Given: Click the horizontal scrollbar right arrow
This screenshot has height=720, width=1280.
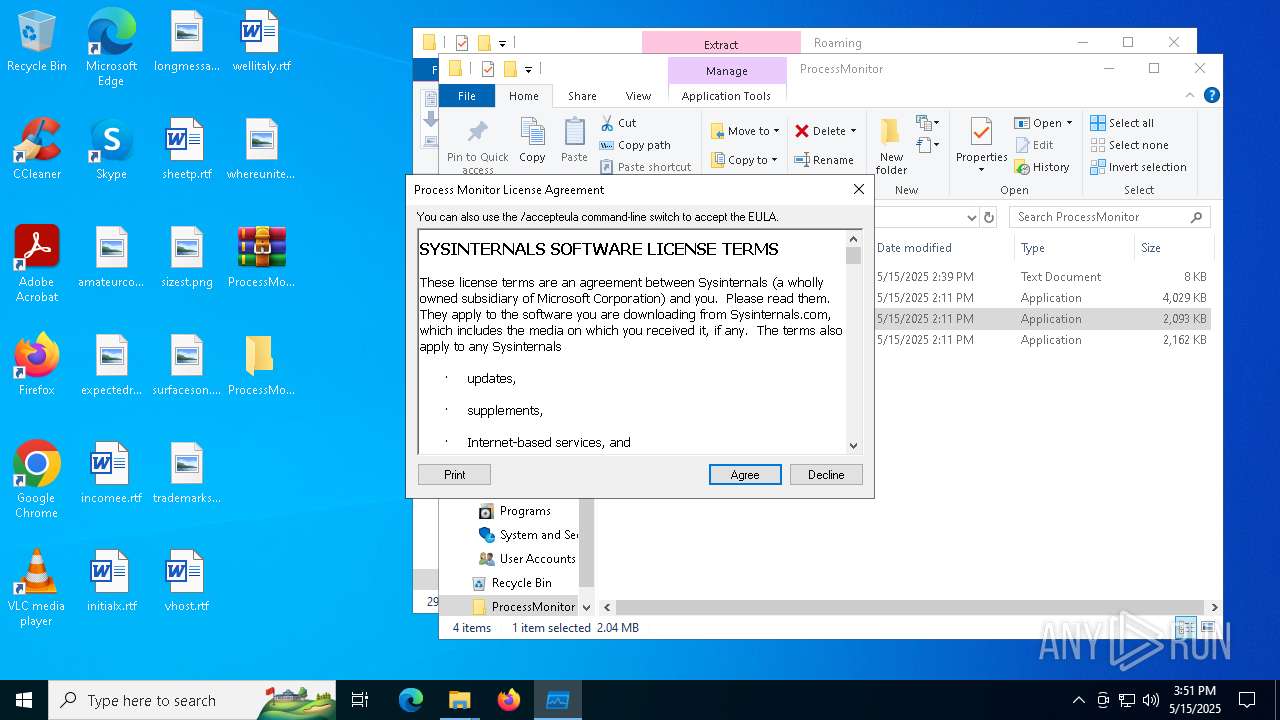Looking at the screenshot, I should point(1214,607).
